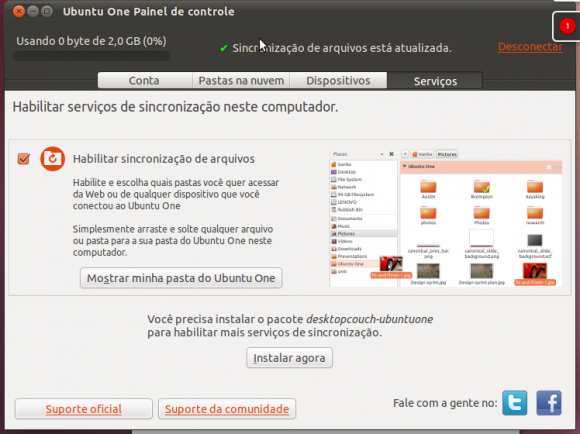This screenshot has height=434, width=580.
Task: Click the green sync status checkmark
Action: pos(223,48)
